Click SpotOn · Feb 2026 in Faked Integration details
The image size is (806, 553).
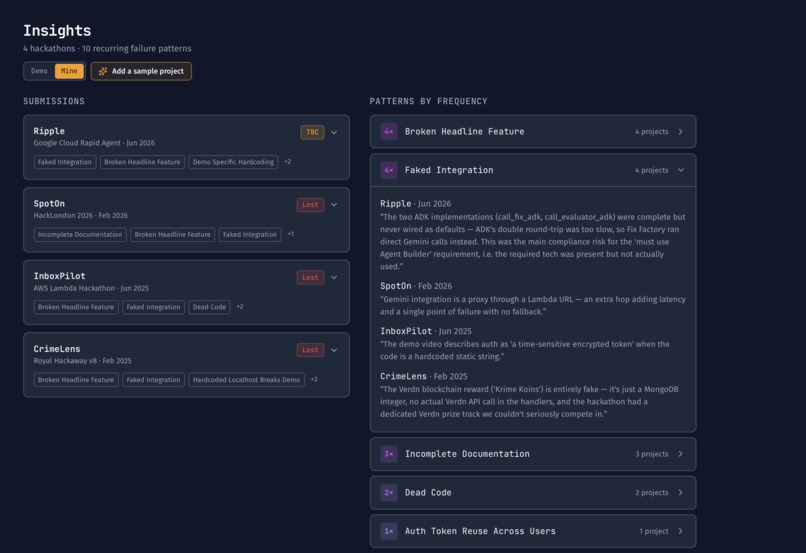pos(416,286)
